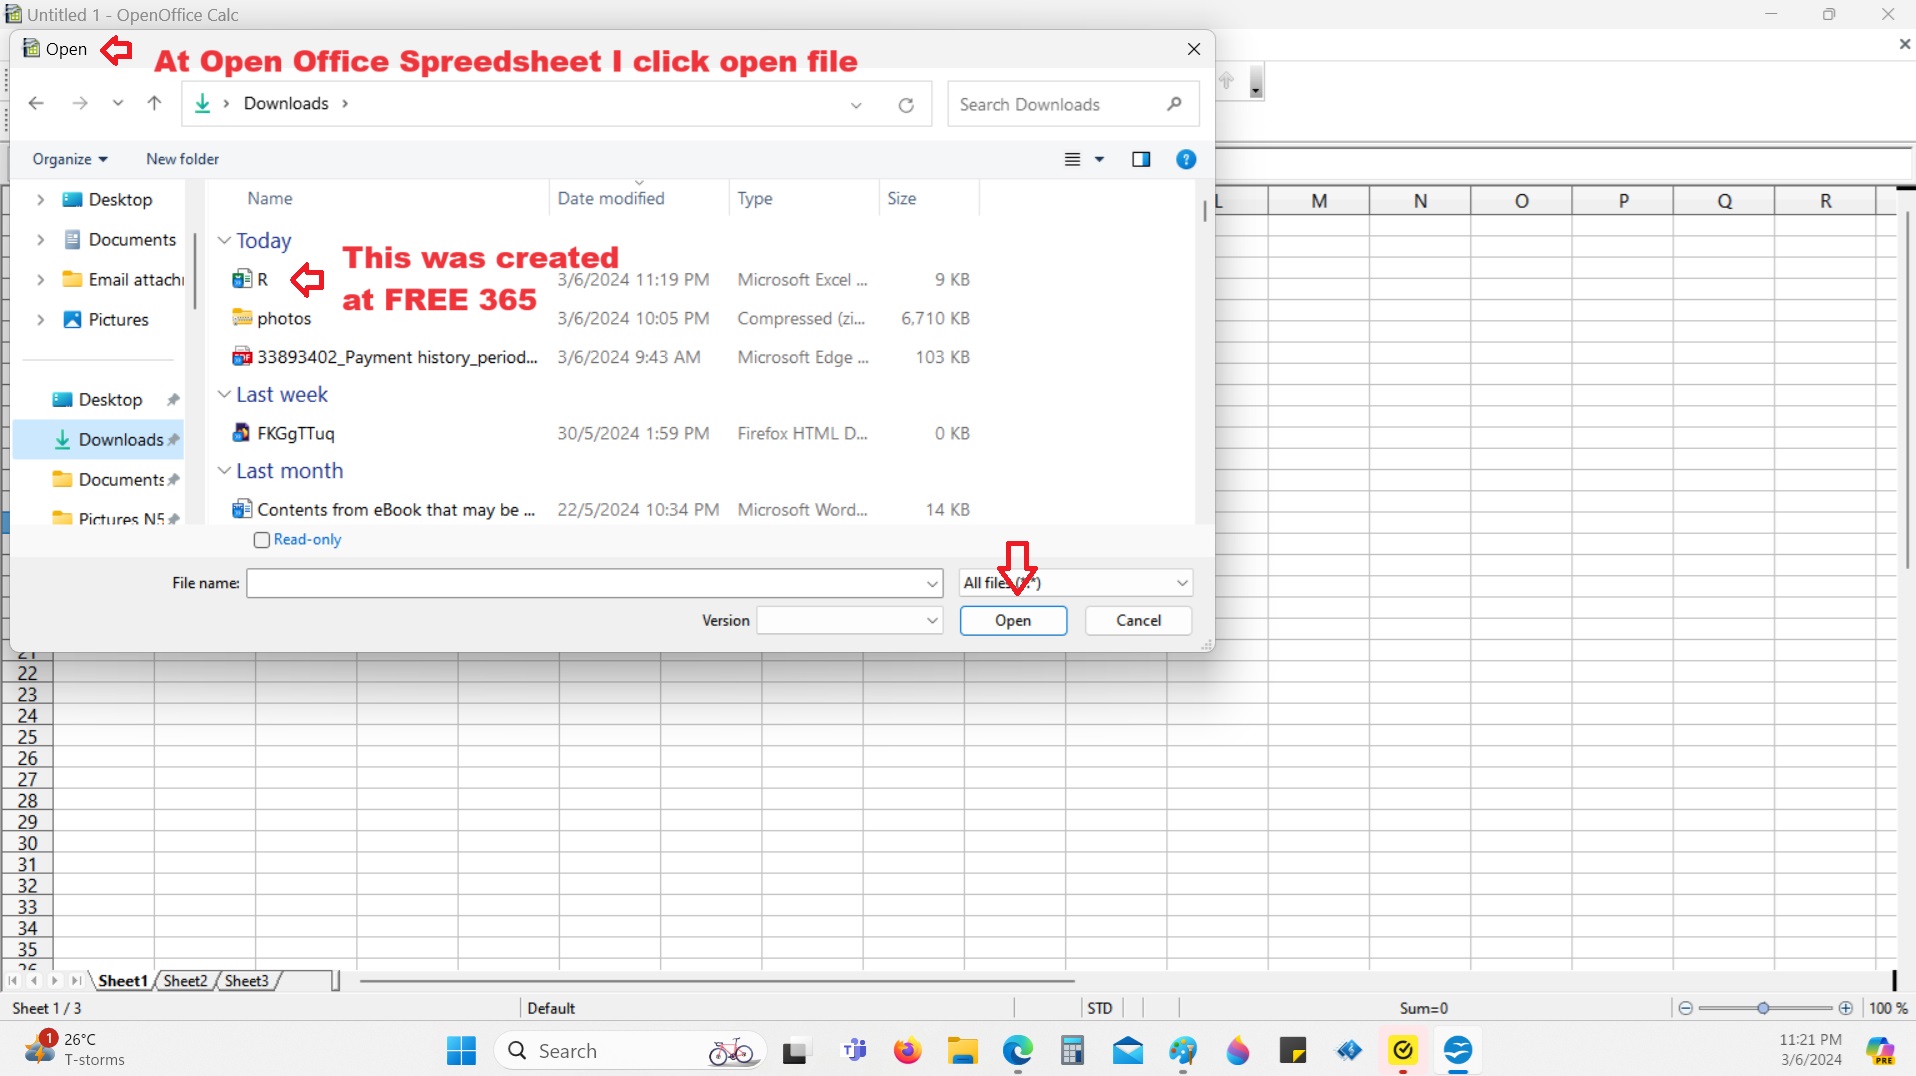
Task: Enable the Read-only checkbox
Action: 262,540
